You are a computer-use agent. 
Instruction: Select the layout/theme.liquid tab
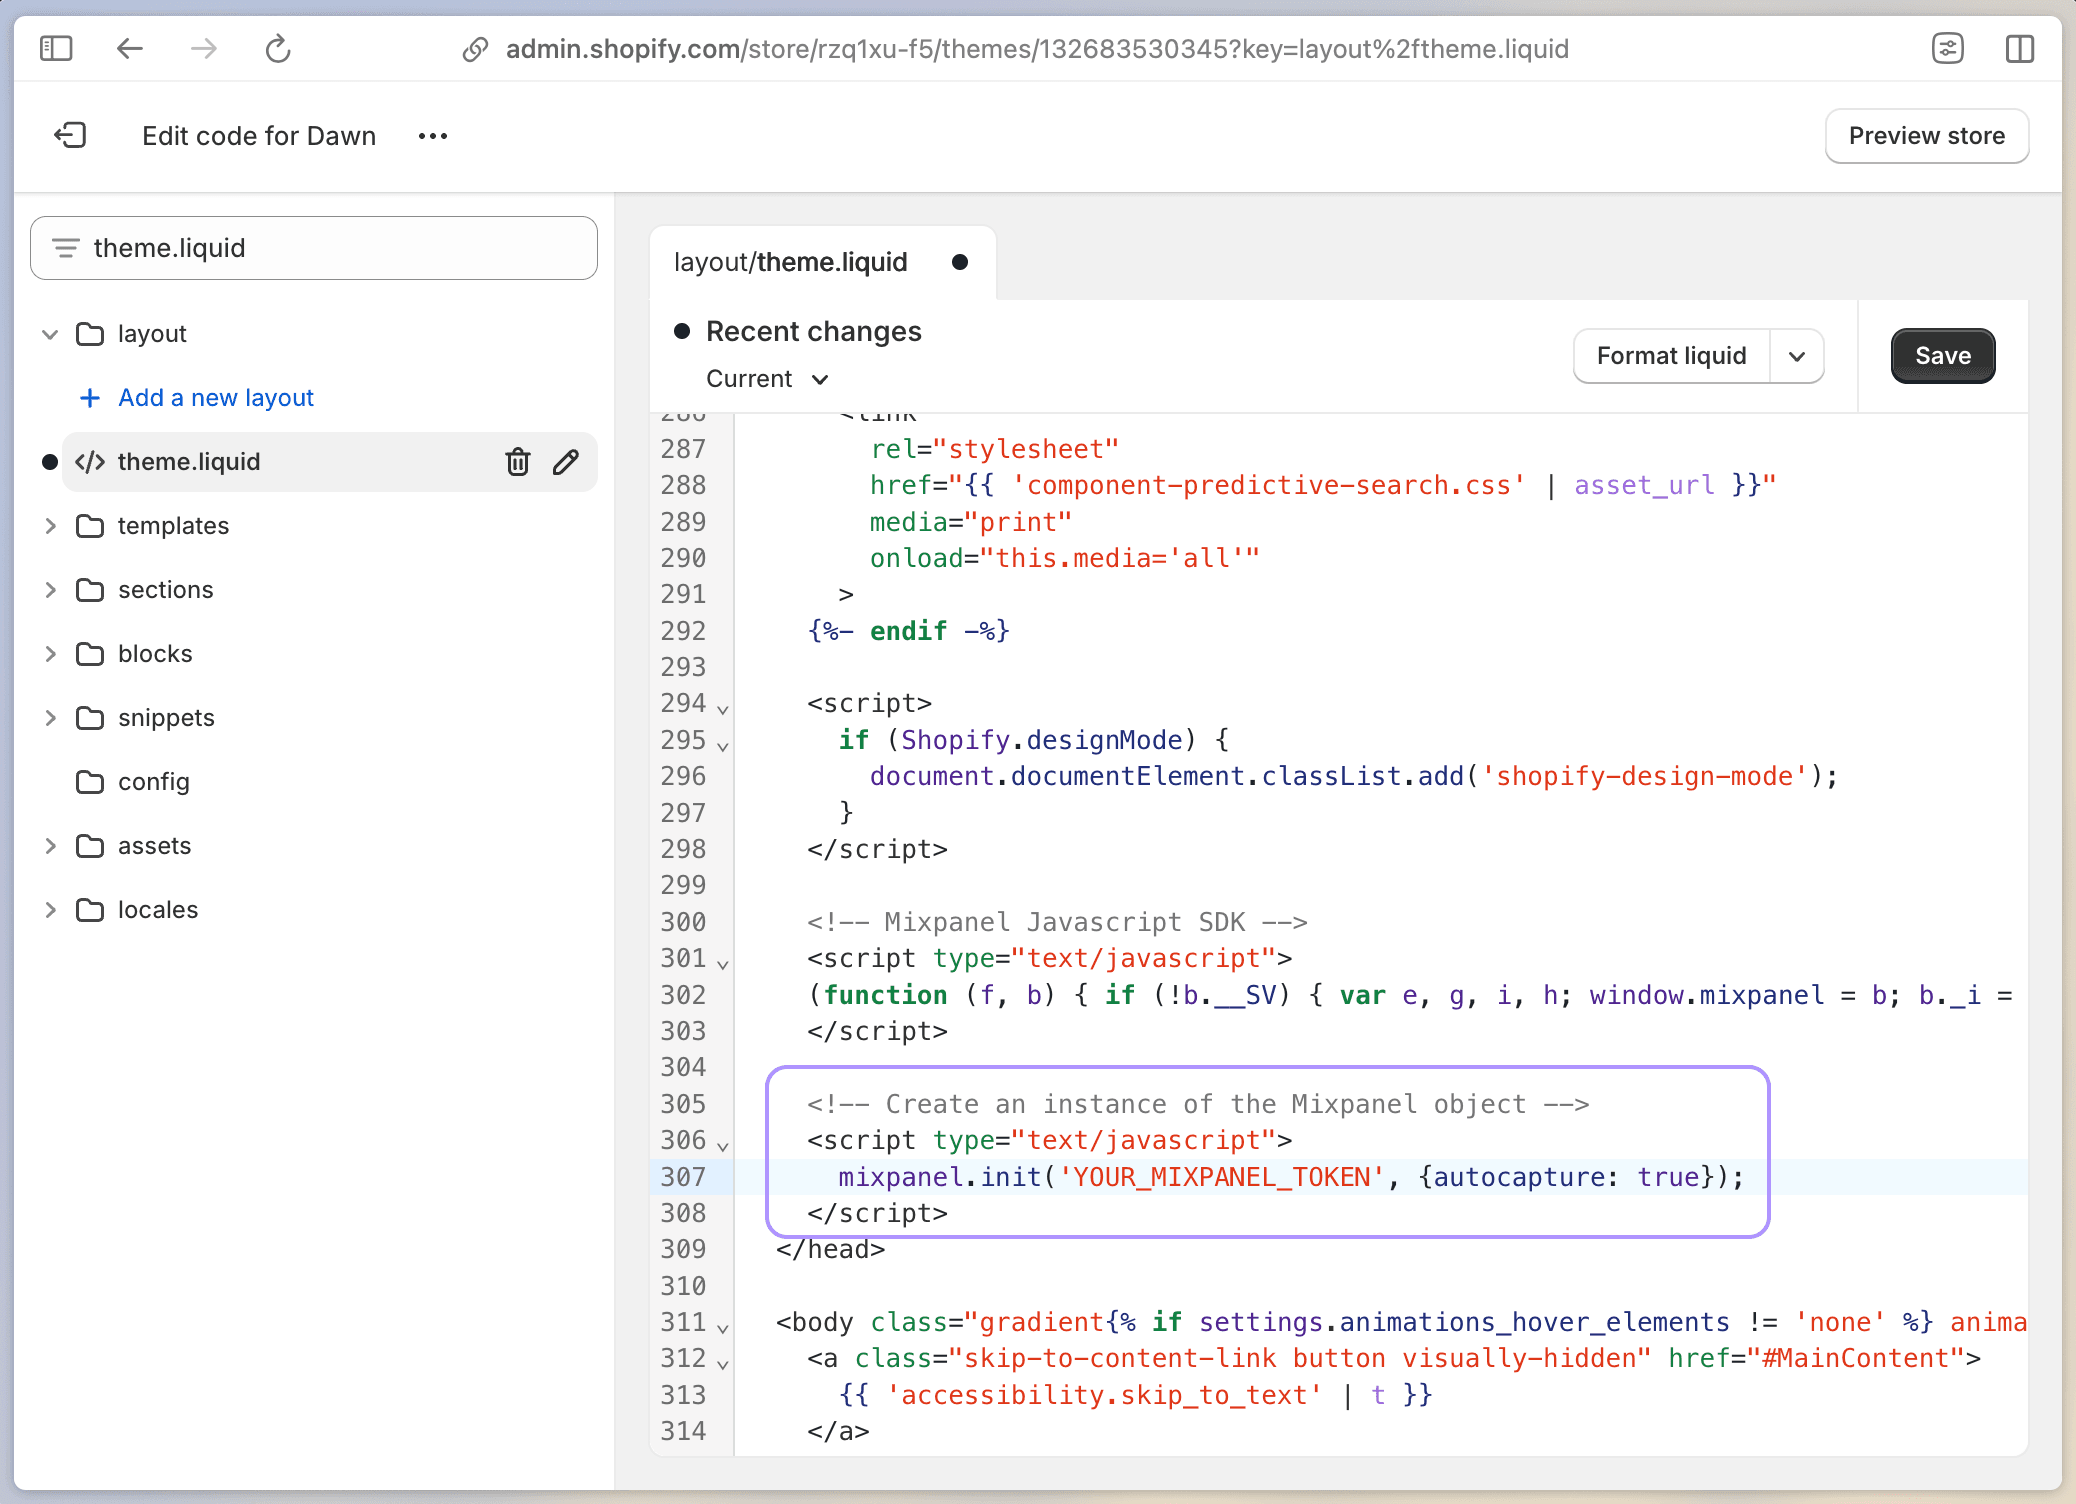tap(790, 262)
